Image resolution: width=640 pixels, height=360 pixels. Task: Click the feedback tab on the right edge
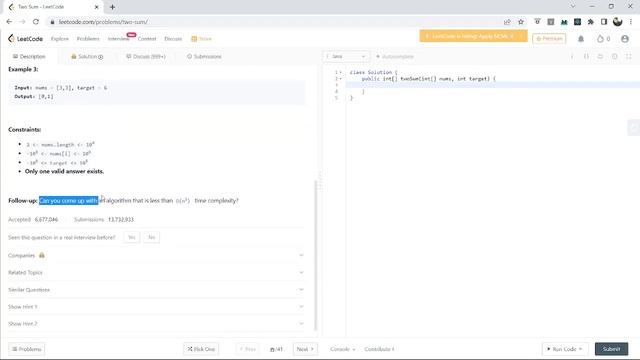pyautogui.click(x=634, y=128)
